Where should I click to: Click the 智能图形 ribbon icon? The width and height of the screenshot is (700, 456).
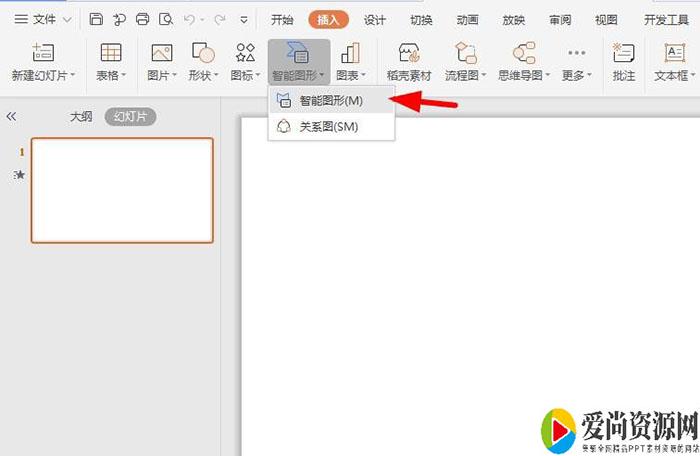(298, 53)
